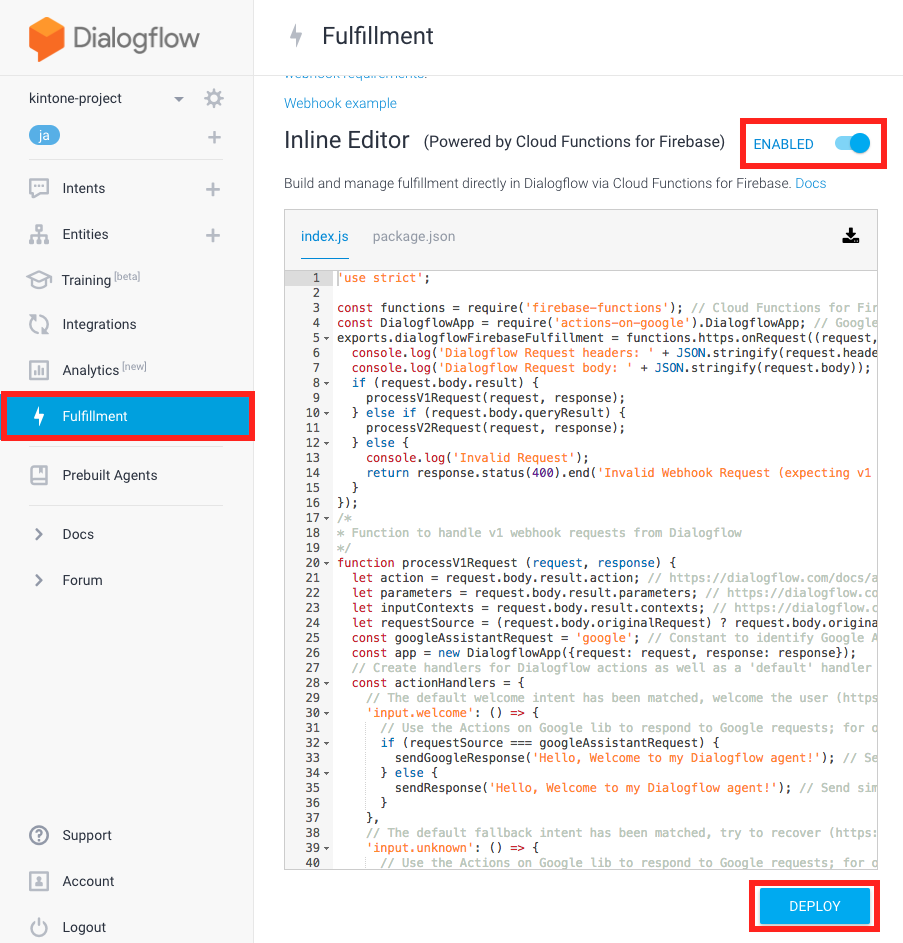Click the Integrations cycle icon

click(x=39, y=324)
